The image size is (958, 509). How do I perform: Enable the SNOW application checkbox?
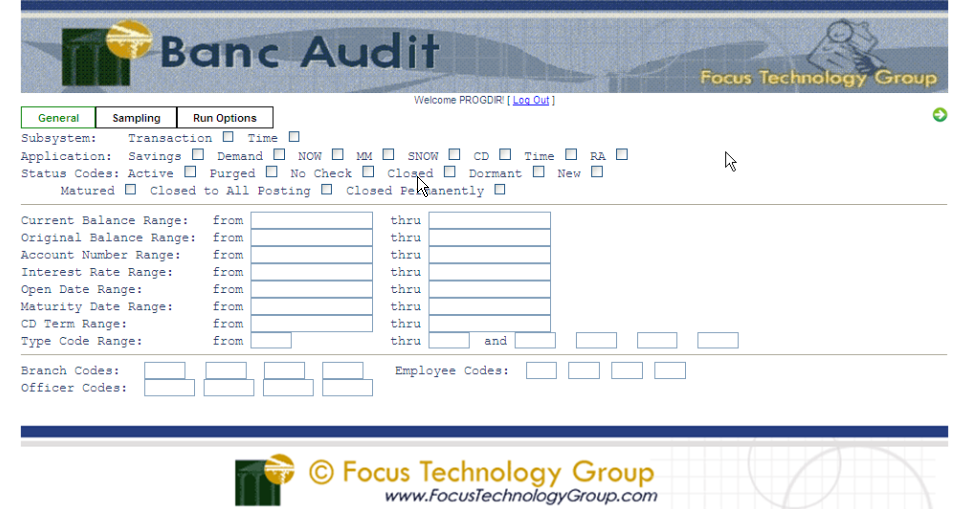[454, 155]
